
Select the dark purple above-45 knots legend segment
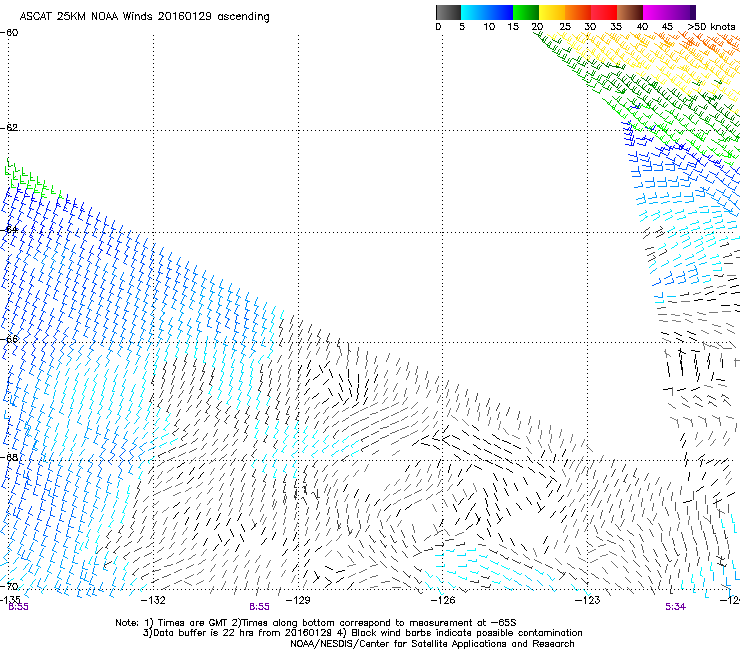[682, 12]
